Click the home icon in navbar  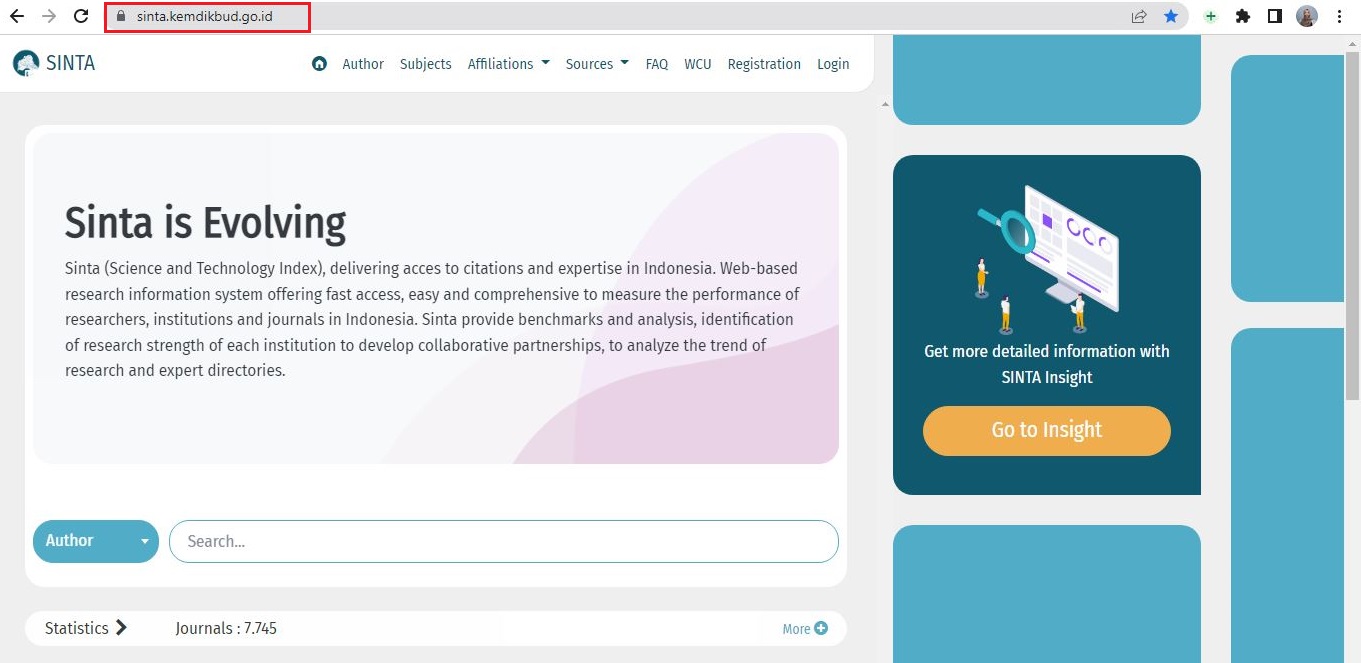pyautogui.click(x=319, y=64)
